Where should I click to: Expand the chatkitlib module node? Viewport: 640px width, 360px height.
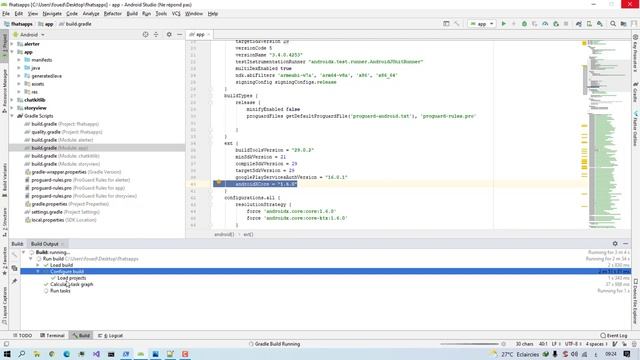pos(12,100)
